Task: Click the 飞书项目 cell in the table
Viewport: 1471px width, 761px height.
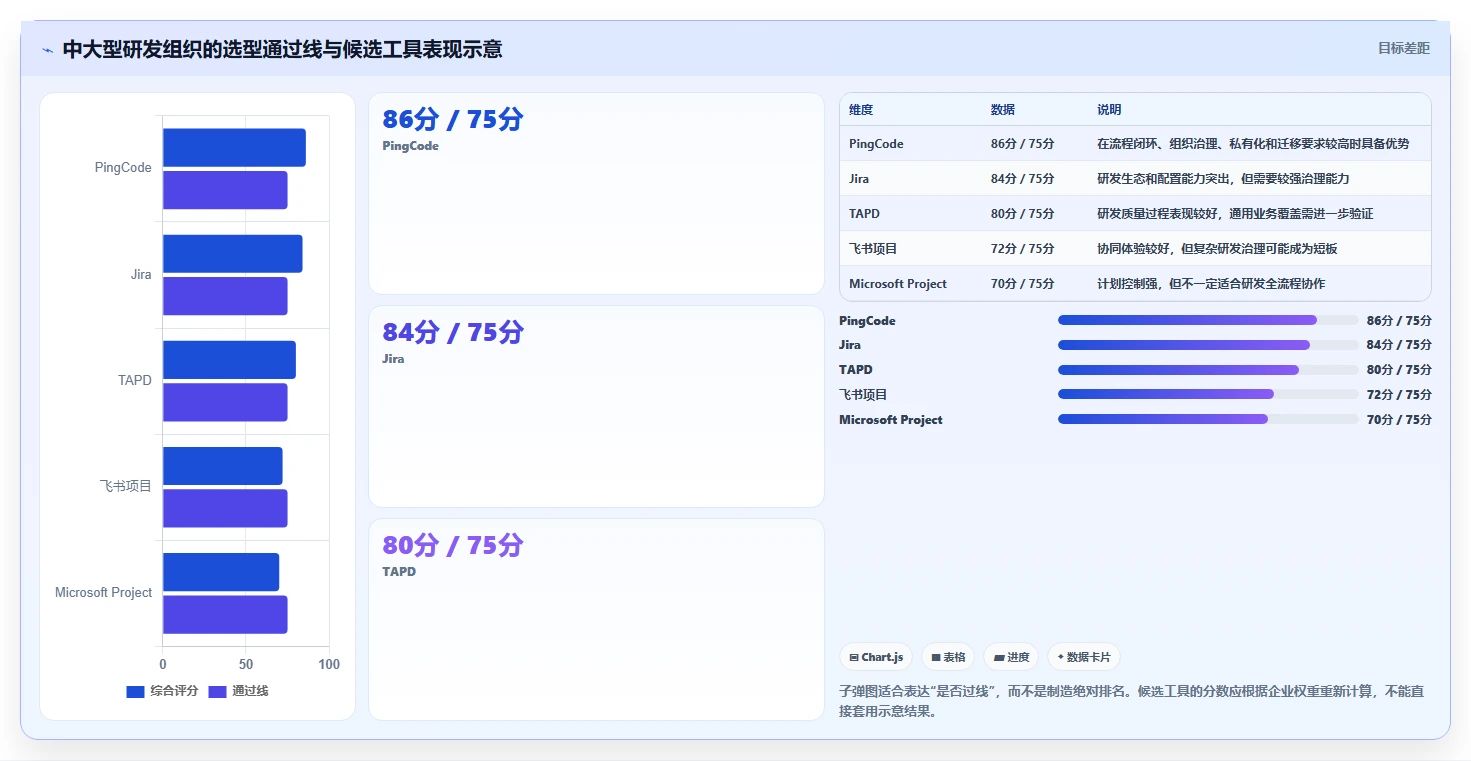Action: 873,249
